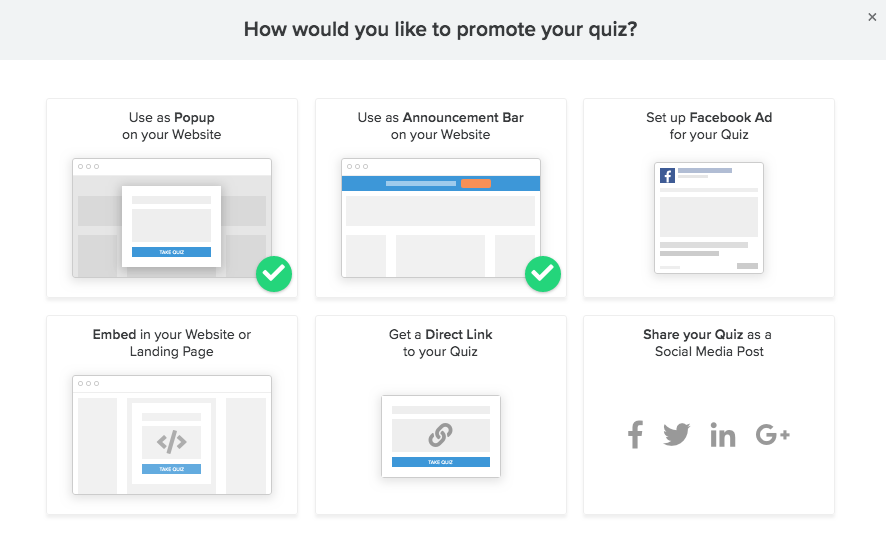Click the Twitter bird icon
The width and height of the screenshot is (886, 546).
tap(677, 435)
